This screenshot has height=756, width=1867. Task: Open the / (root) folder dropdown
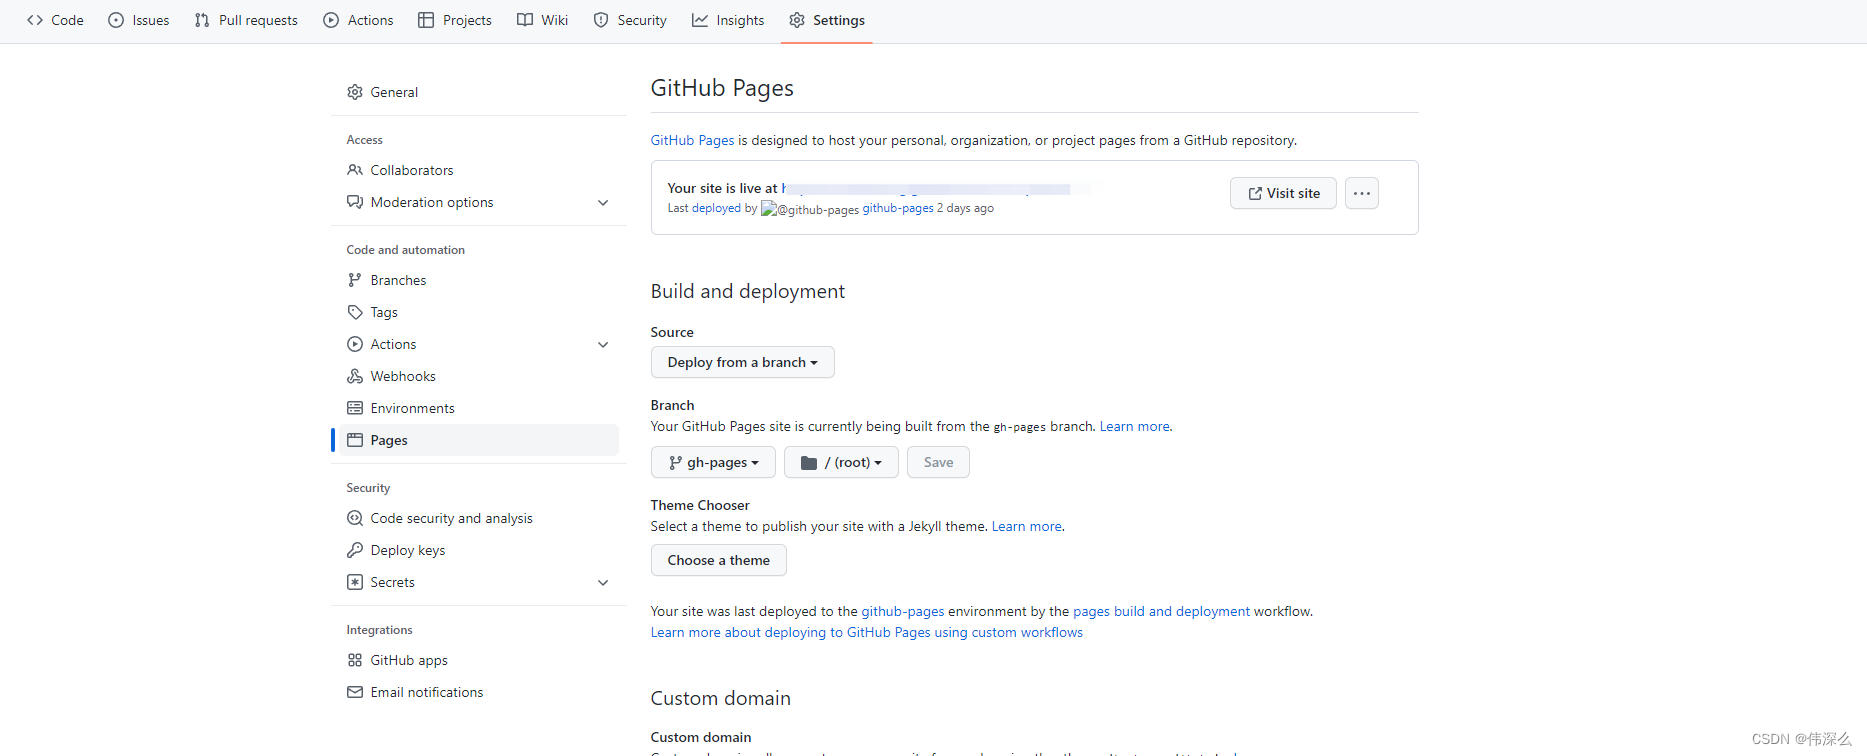pos(841,462)
